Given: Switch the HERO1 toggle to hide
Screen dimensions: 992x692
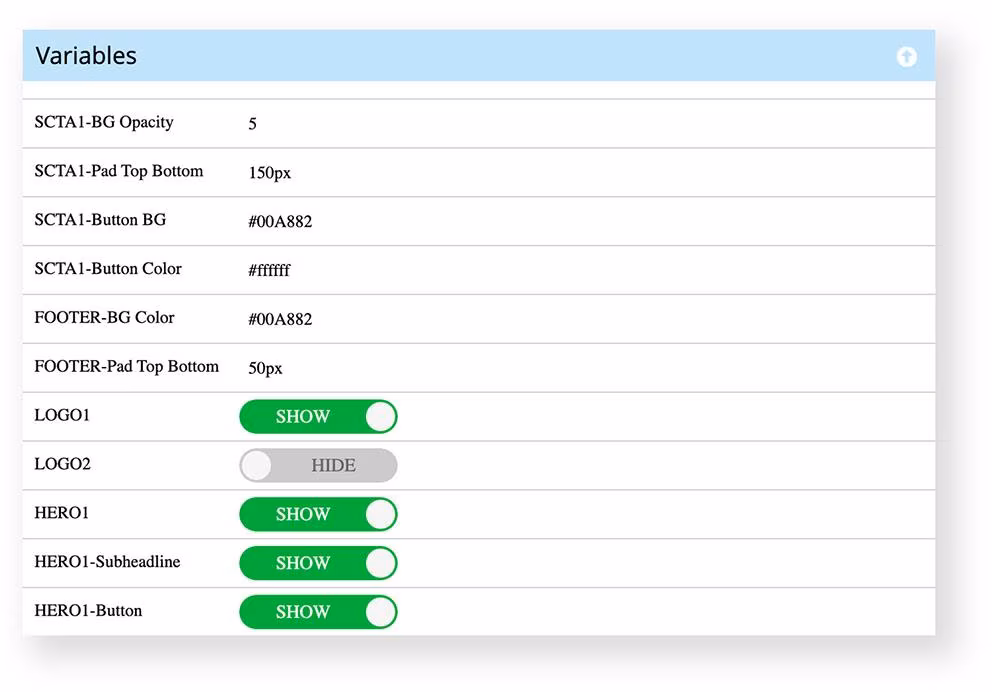Looking at the screenshot, I should click(318, 515).
